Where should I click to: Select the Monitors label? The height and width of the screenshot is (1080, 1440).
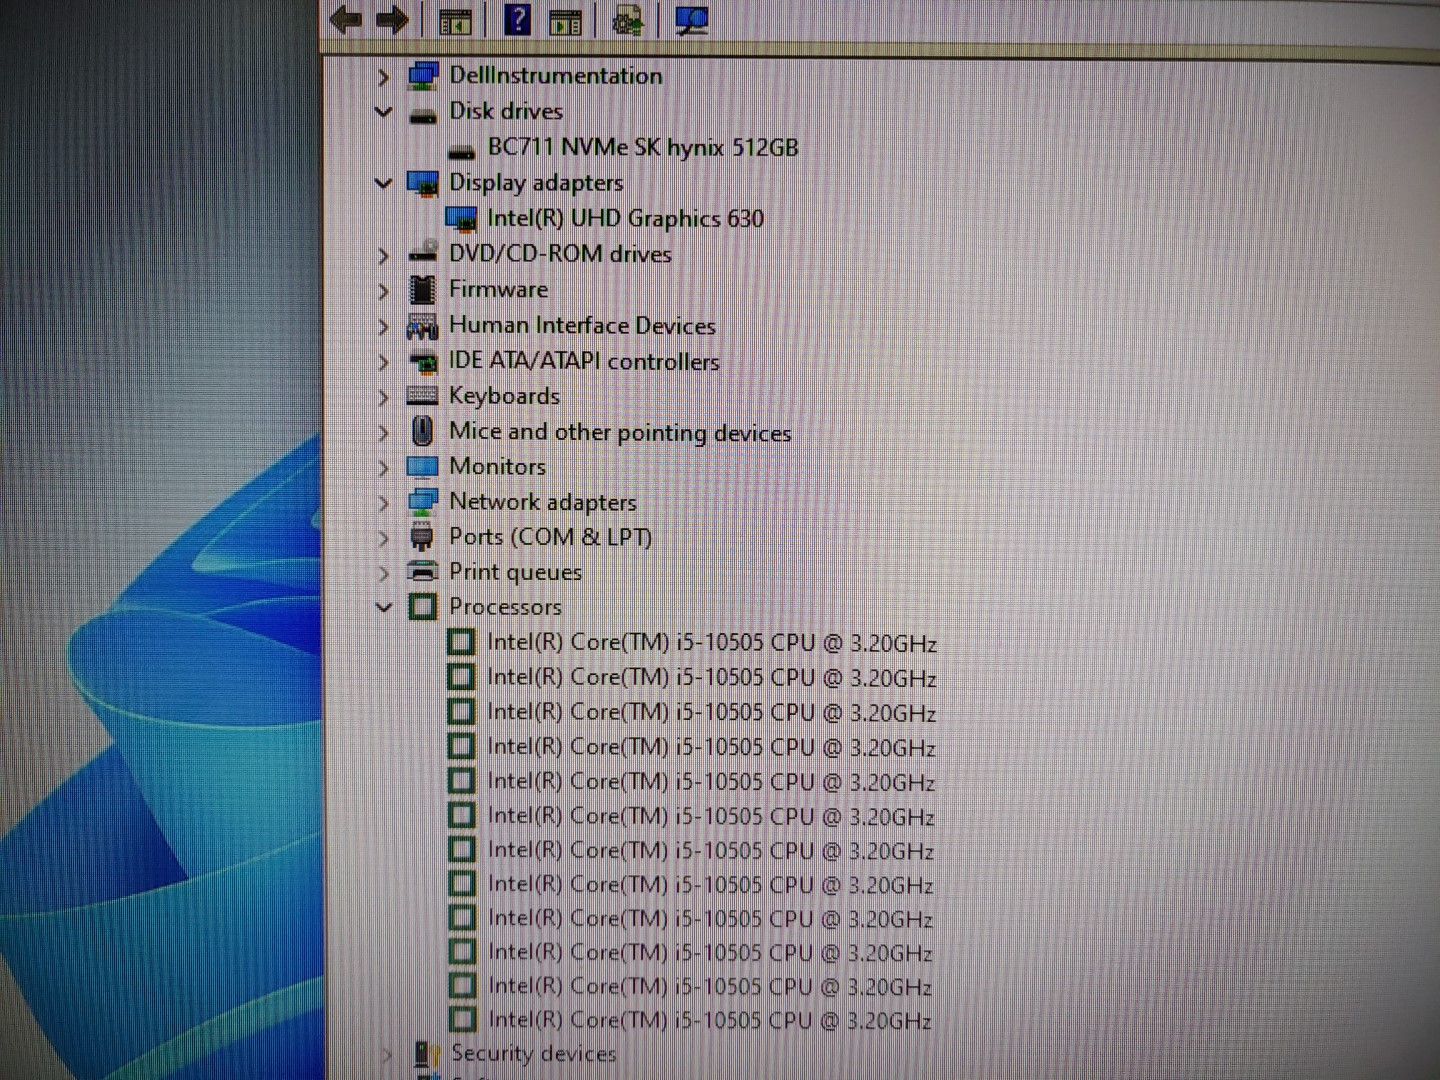497,466
